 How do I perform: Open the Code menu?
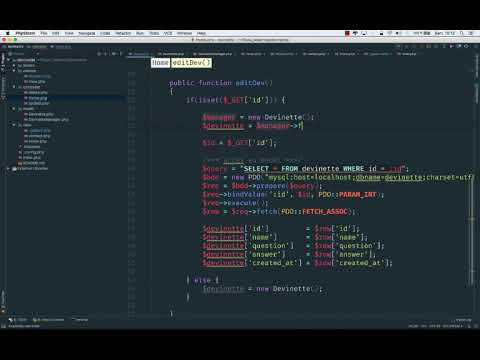click(105, 33)
